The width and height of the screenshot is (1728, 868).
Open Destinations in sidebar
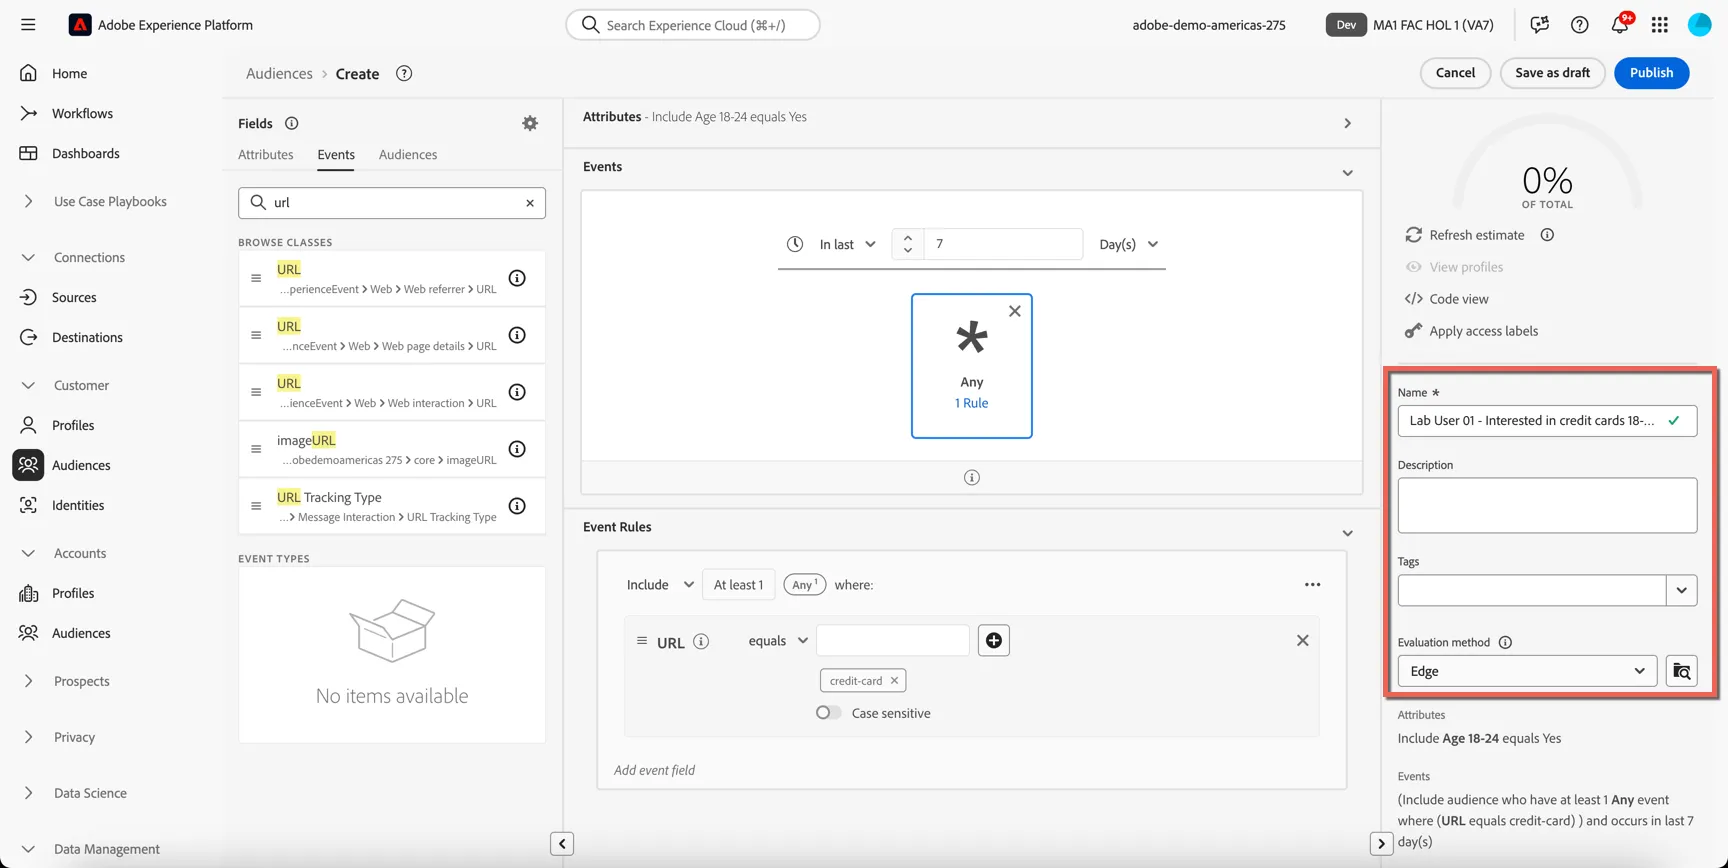[x=87, y=338]
